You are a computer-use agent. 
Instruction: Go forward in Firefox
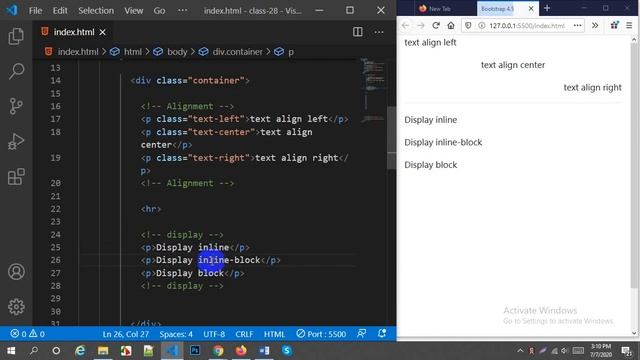coord(420,25)
